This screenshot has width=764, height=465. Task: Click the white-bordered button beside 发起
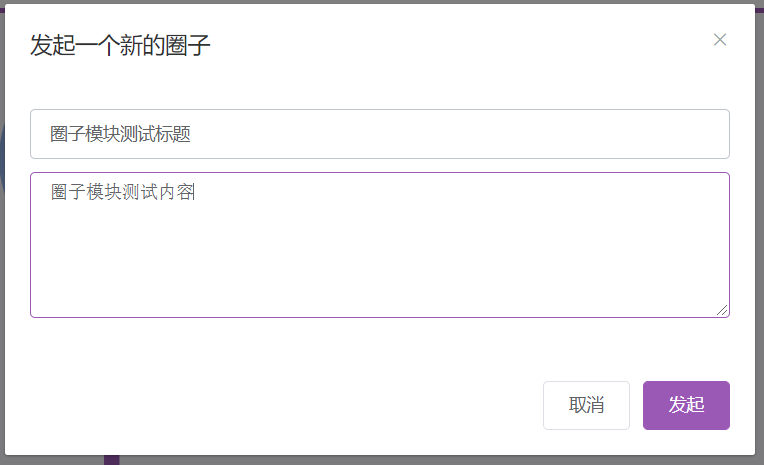(586, 405)
